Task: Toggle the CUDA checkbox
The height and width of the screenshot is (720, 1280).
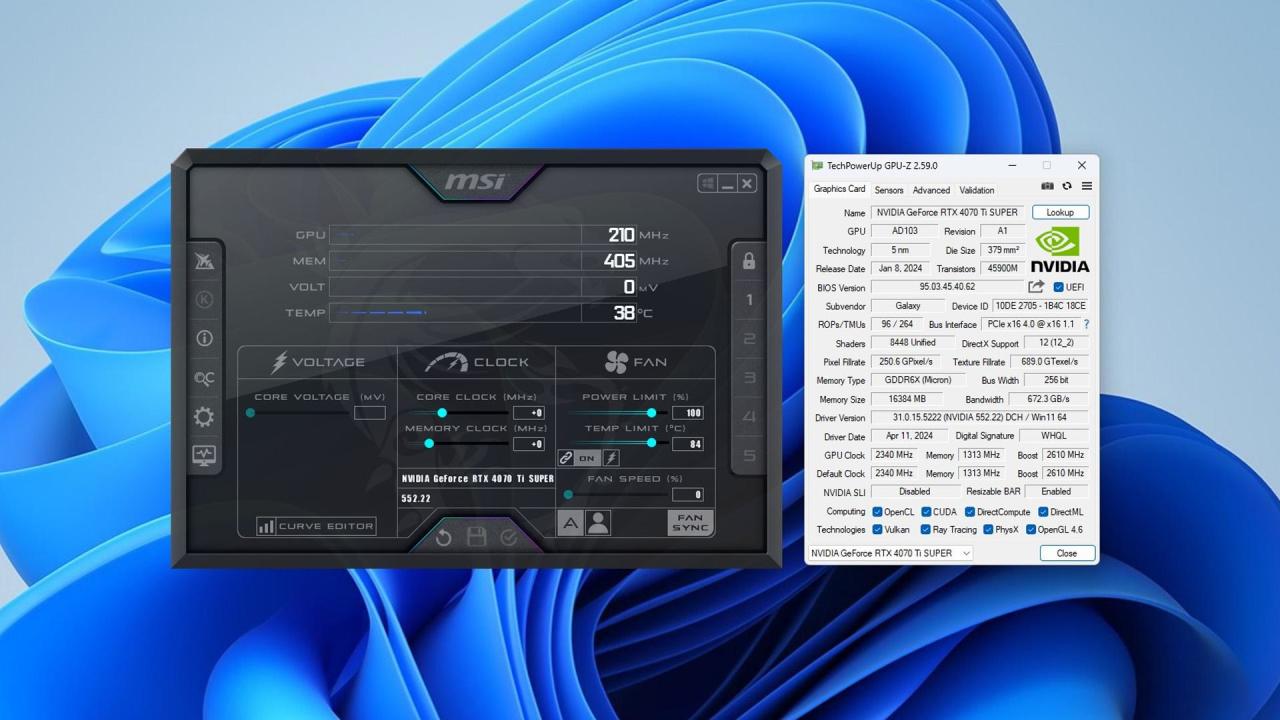Action: 926,512
